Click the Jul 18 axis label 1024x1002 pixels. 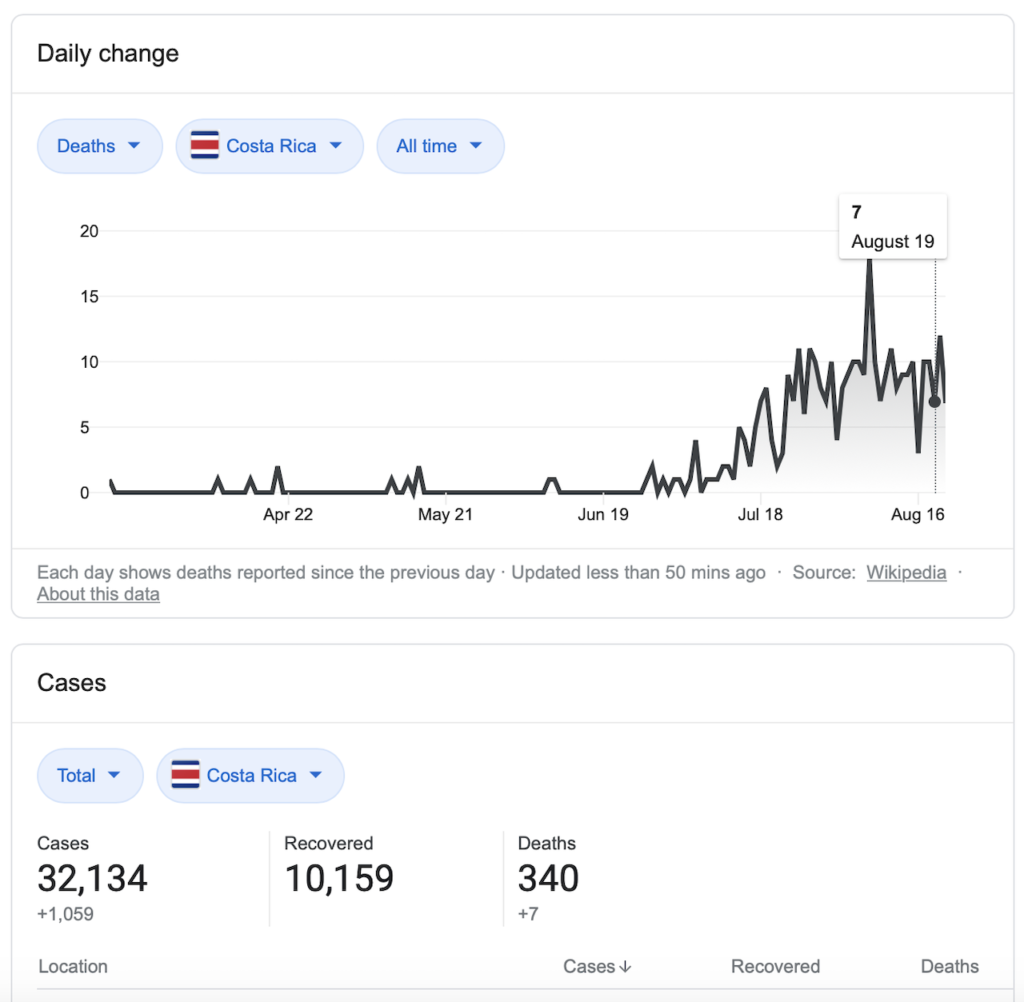tap(760, 515)
